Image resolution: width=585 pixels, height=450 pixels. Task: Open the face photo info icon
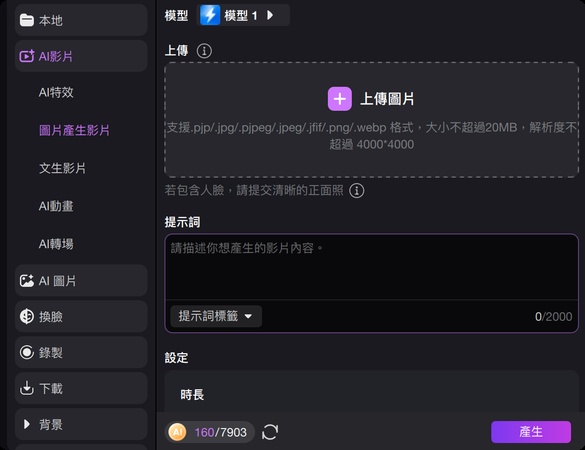click(357, 191)
